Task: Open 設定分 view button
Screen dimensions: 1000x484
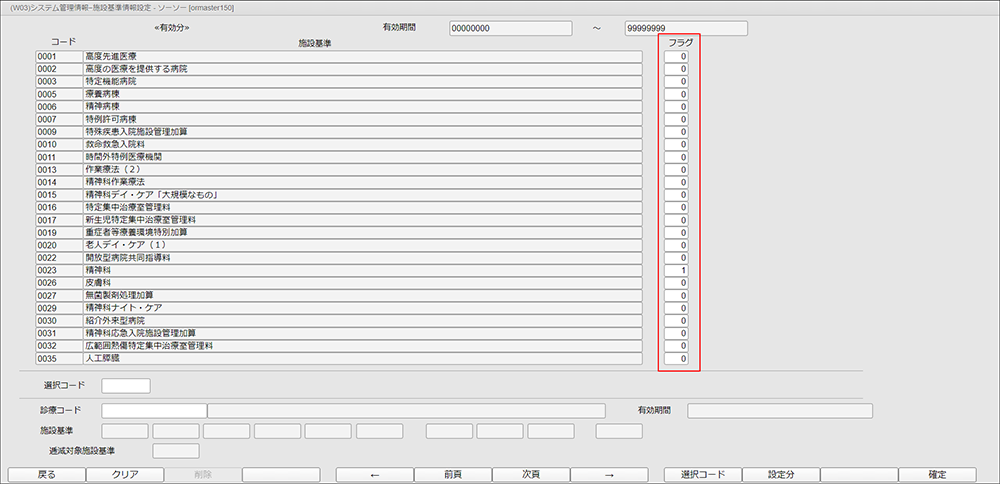Action: (x=781, y=475)
